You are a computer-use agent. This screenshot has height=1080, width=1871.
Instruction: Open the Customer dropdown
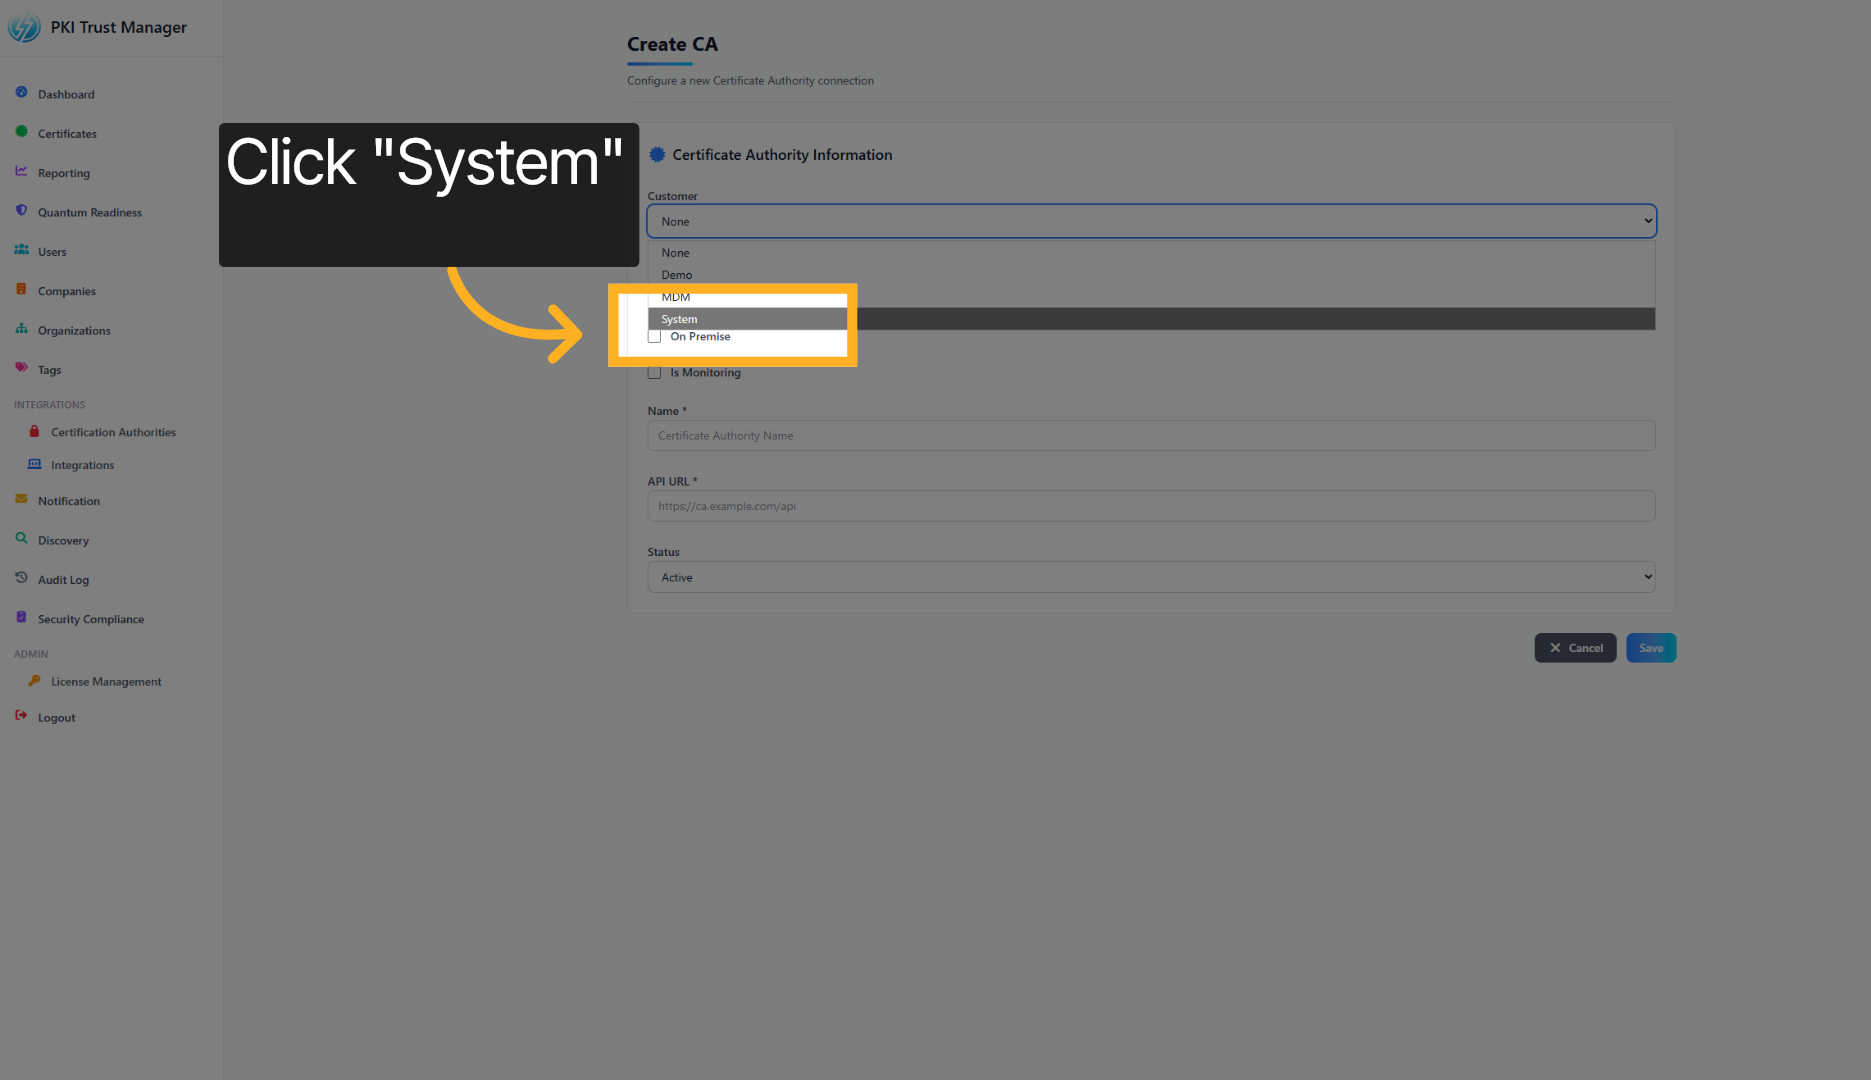point(1151,221)
